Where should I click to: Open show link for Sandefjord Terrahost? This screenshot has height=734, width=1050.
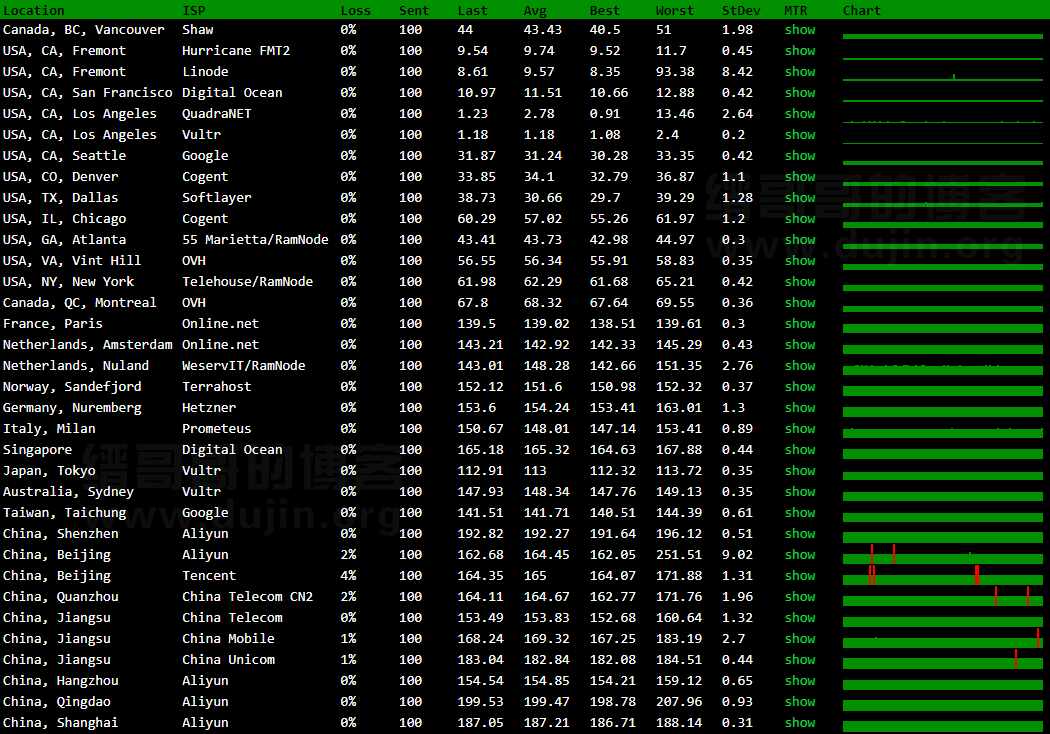click(x=800, y=386)
